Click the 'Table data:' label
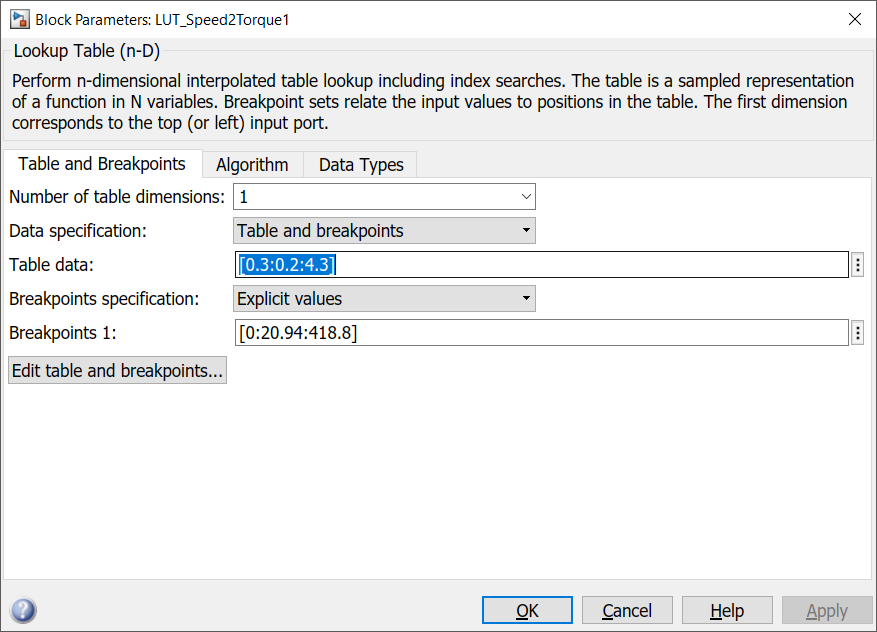 point(51,265)
